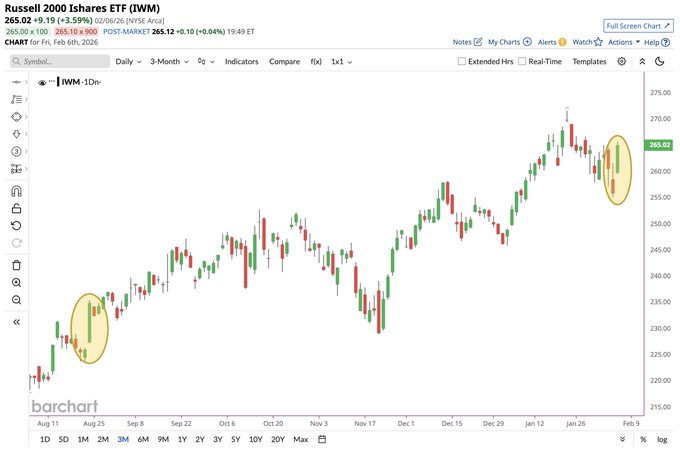The image size is (680, 454).
Task: Expand arrow marker tool submenu chevron
Action: 26,134
